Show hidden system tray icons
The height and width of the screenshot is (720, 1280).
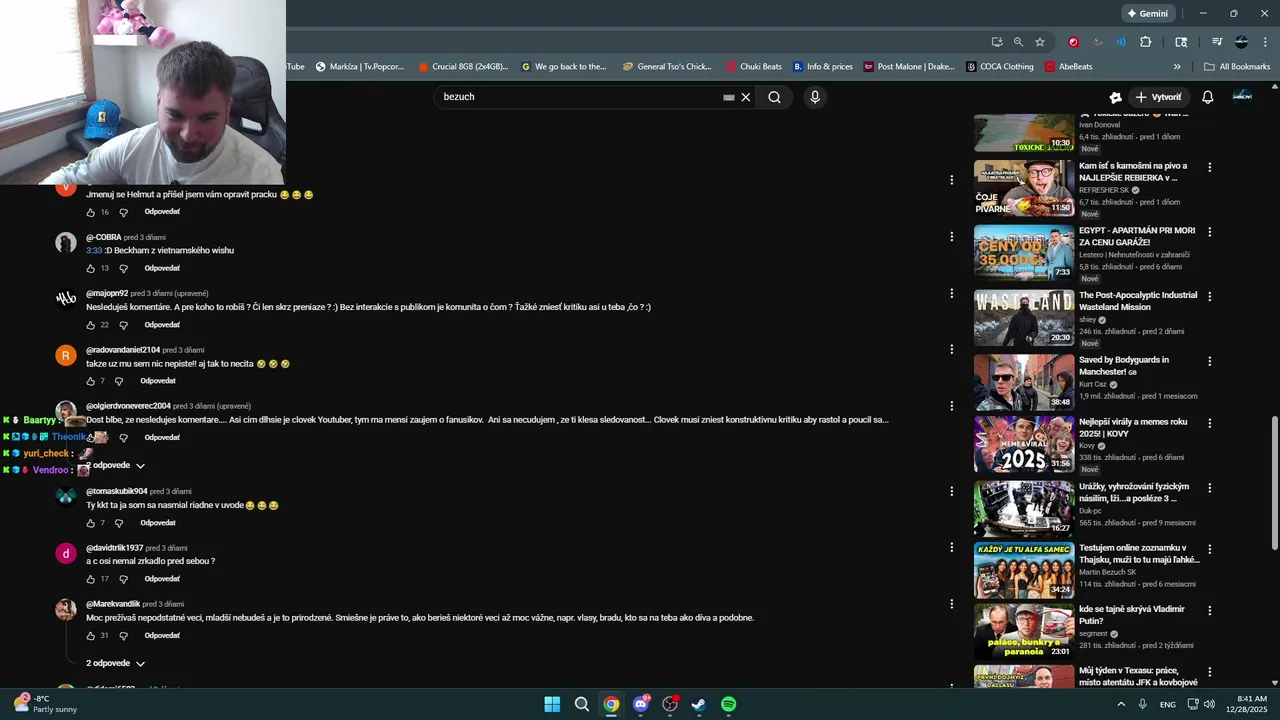pos(1121,704)
